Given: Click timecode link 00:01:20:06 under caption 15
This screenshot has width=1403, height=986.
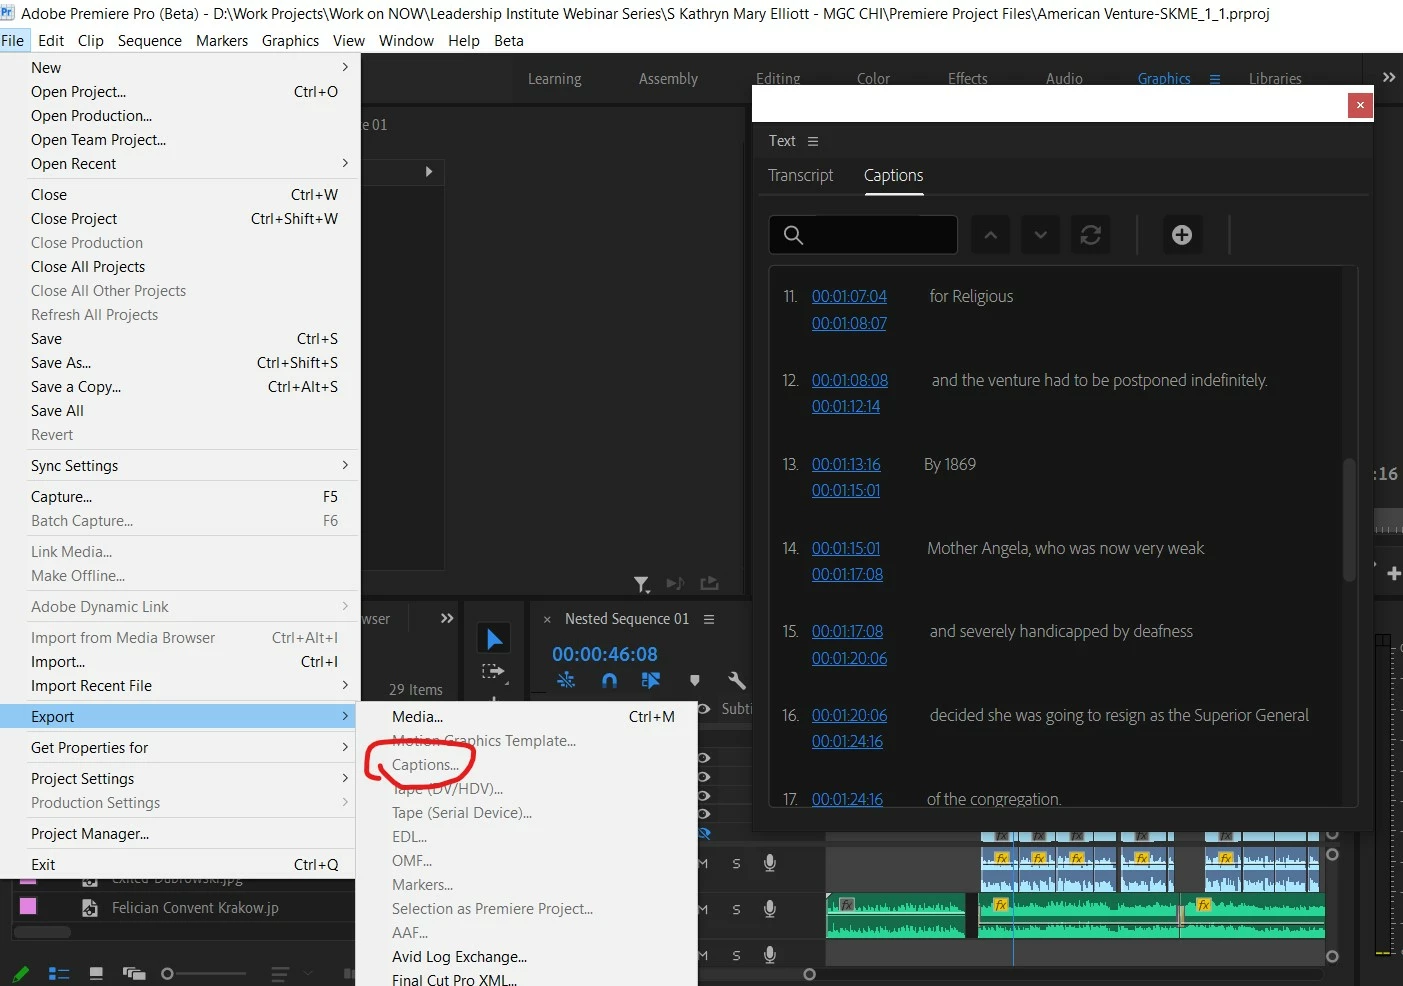Looking at the screenshot, I should pyautogui.click(x=849, y=658).
